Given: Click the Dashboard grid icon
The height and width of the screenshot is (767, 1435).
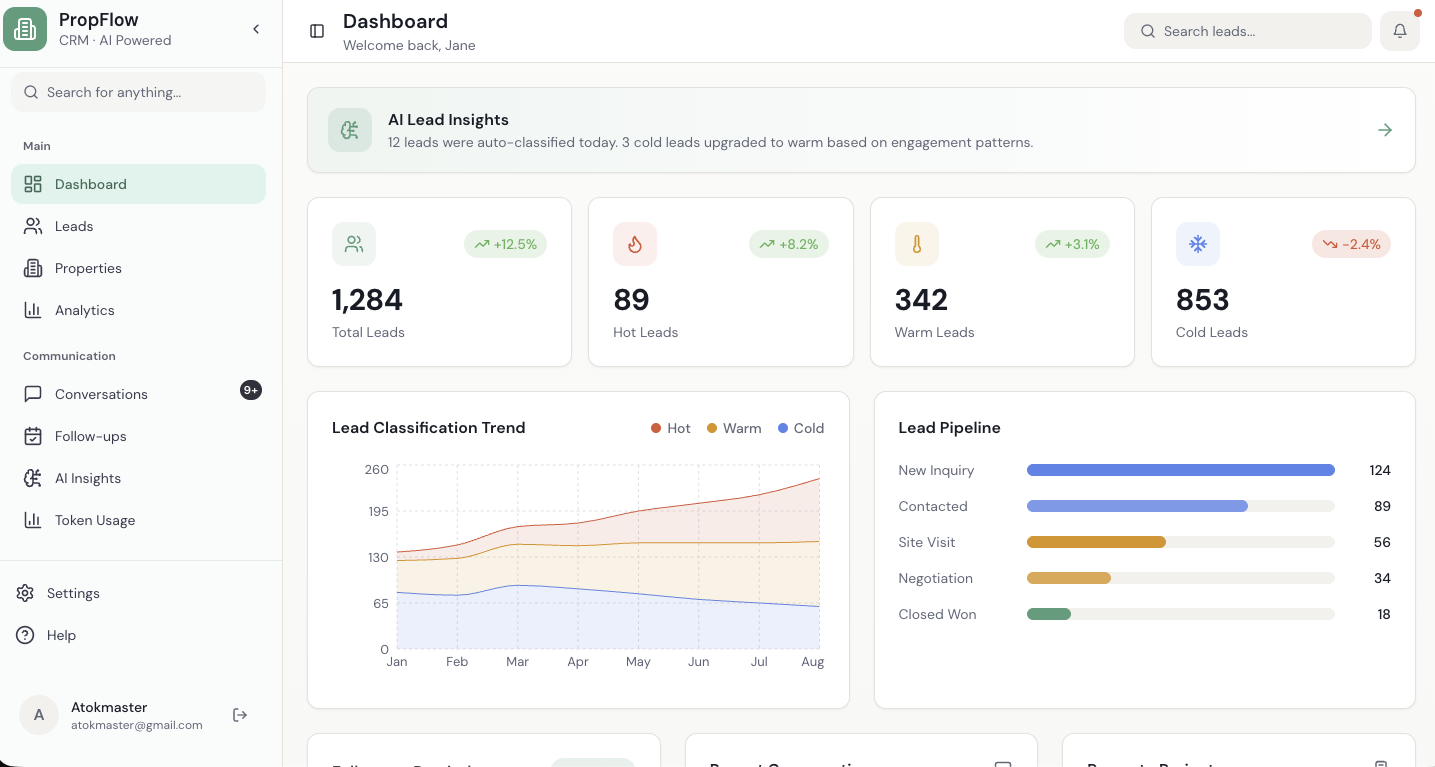Looking at the screenshot, I should (33, 184).
